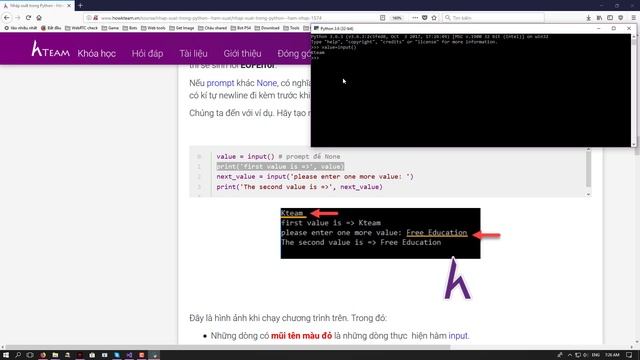Click the code block vertical scrollbar
The width and height of the screenshot is (640, 360).
(x=588, y=171)
